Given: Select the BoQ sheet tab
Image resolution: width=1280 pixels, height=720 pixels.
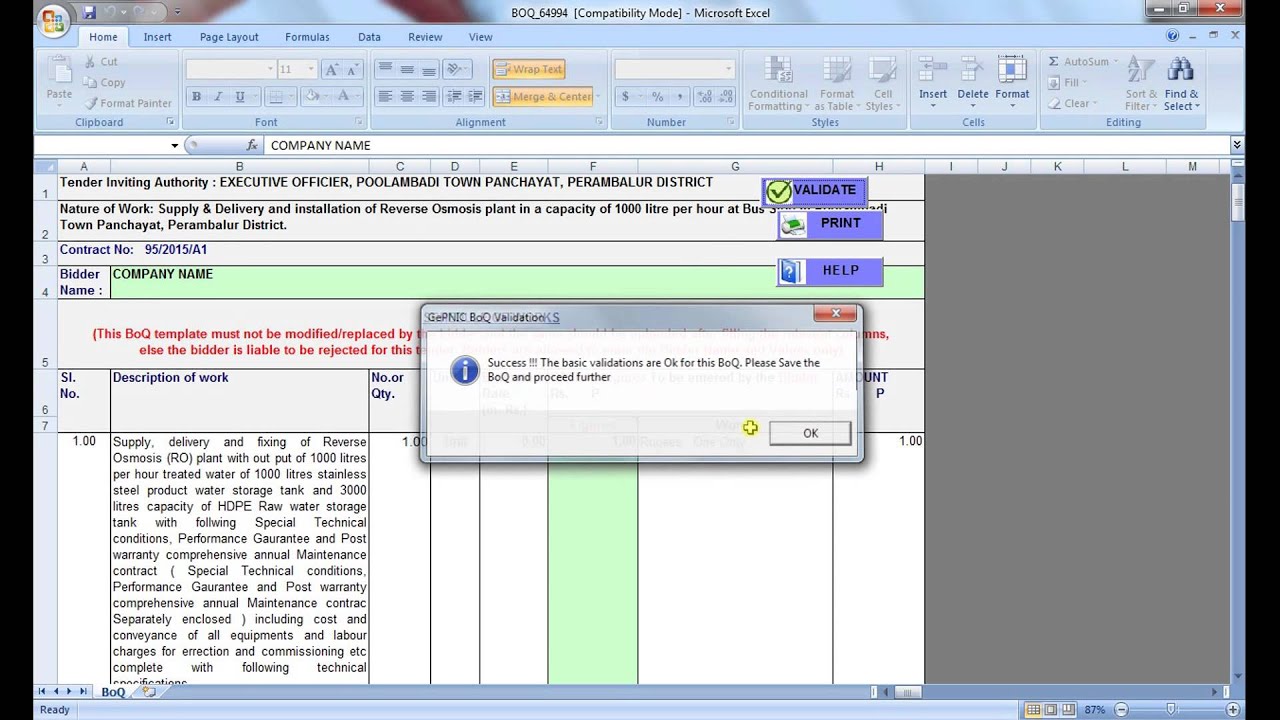Looking at the screenshot, I should 113,692.
